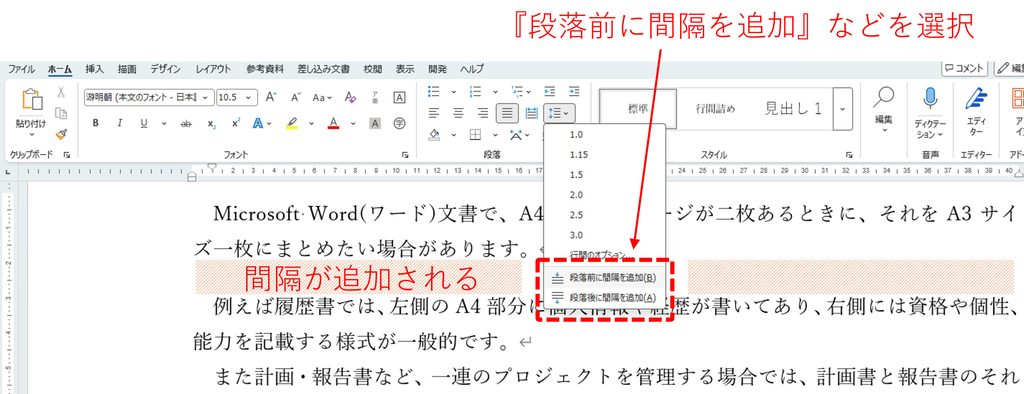Switch to the 差し込み文書 tab
This screenshot has width=1024, height=394.
click(323, 69)
